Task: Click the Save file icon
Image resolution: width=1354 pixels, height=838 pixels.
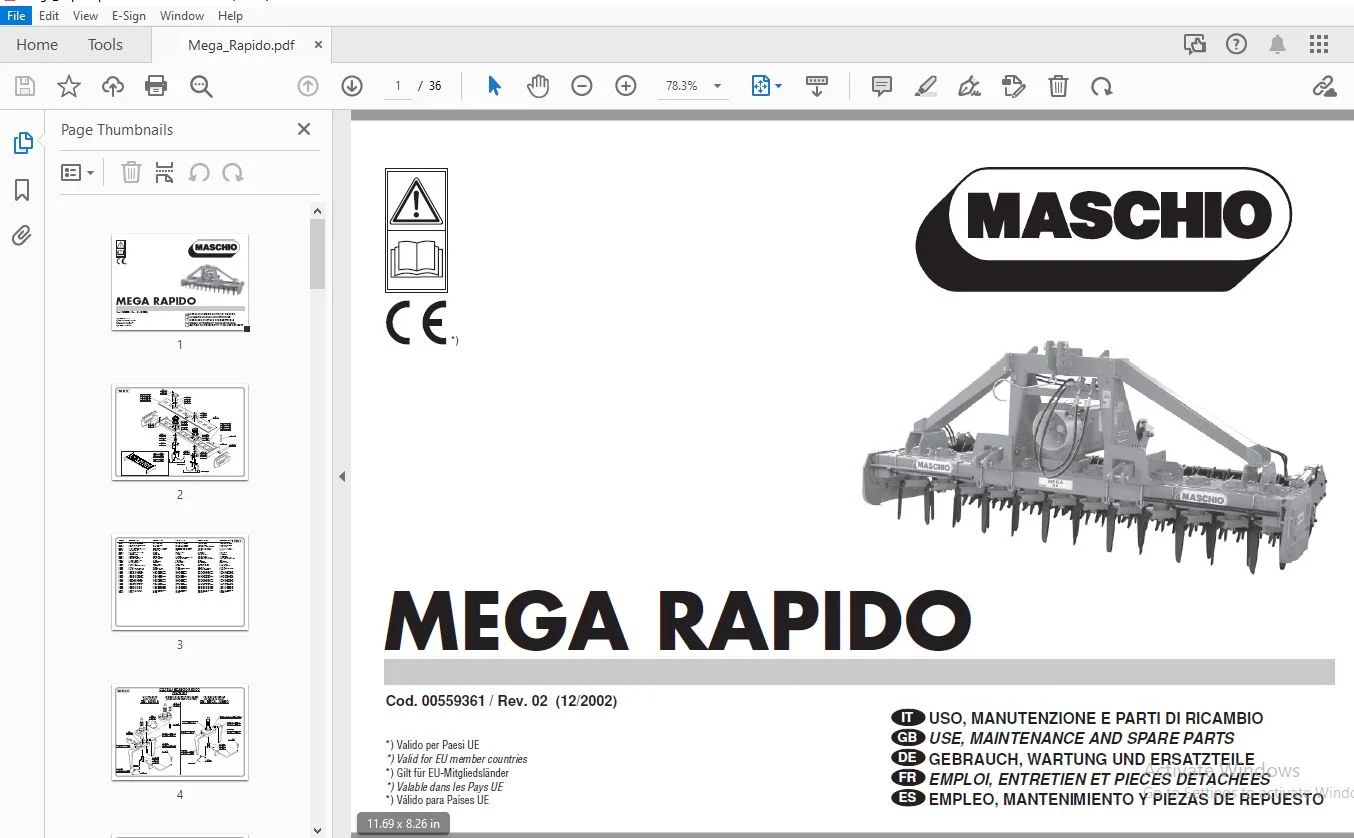Action: (x=25, y=87)
